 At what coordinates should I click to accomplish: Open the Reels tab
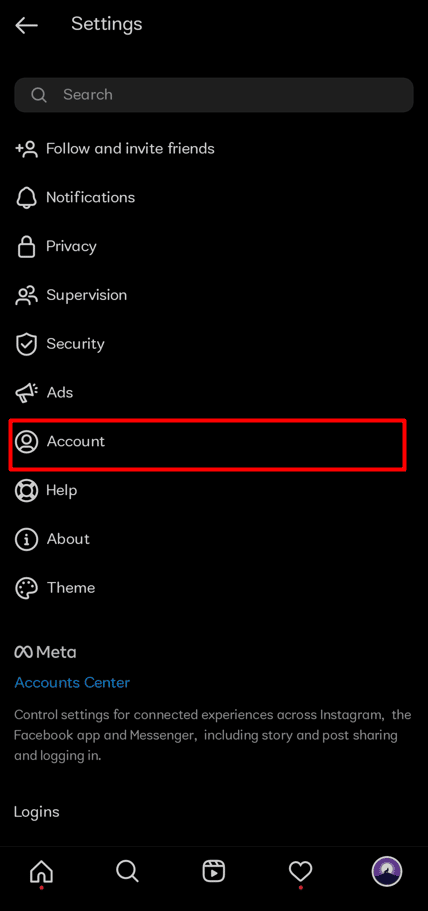pos(214,871)
